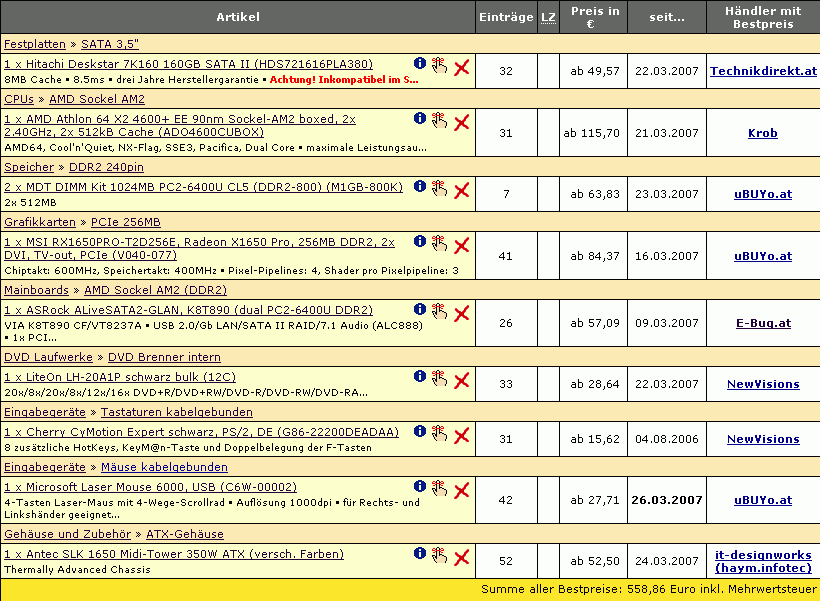
Task: Click the LZ column header abbreviation
Action: pyautogui.click(x=548, y=17)
